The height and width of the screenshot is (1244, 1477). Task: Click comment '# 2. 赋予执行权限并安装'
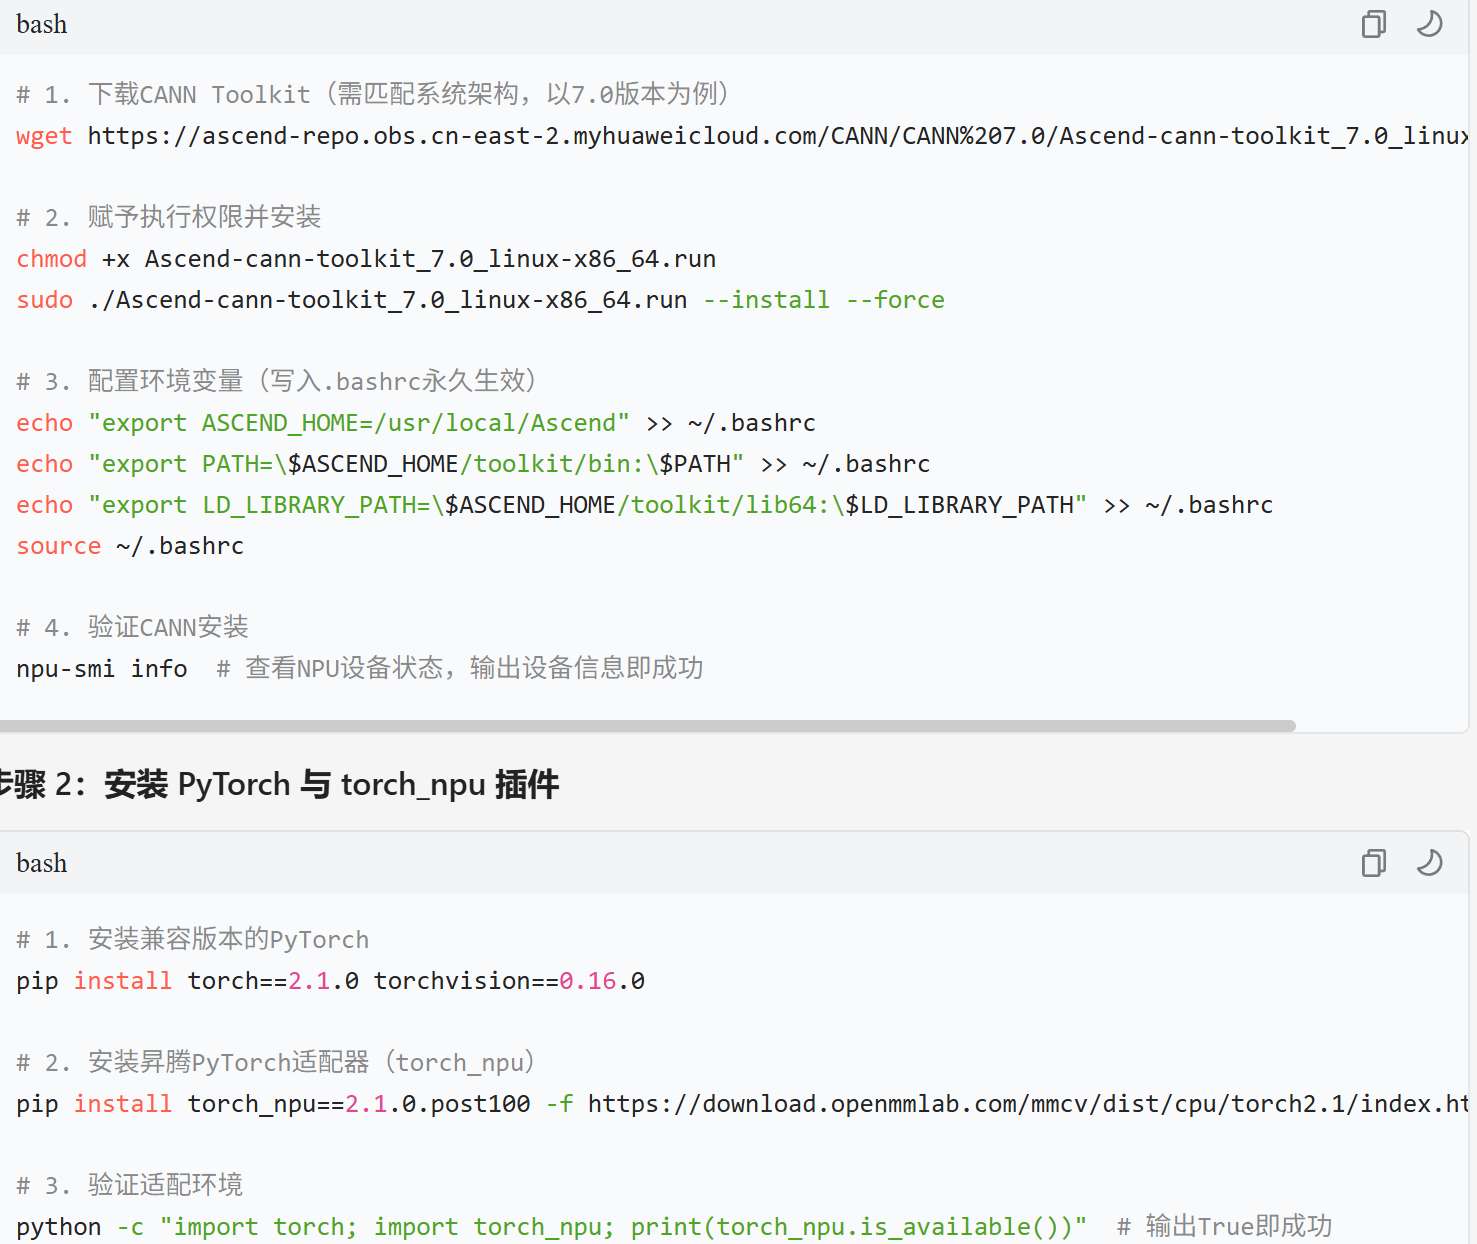pos(169,217)
